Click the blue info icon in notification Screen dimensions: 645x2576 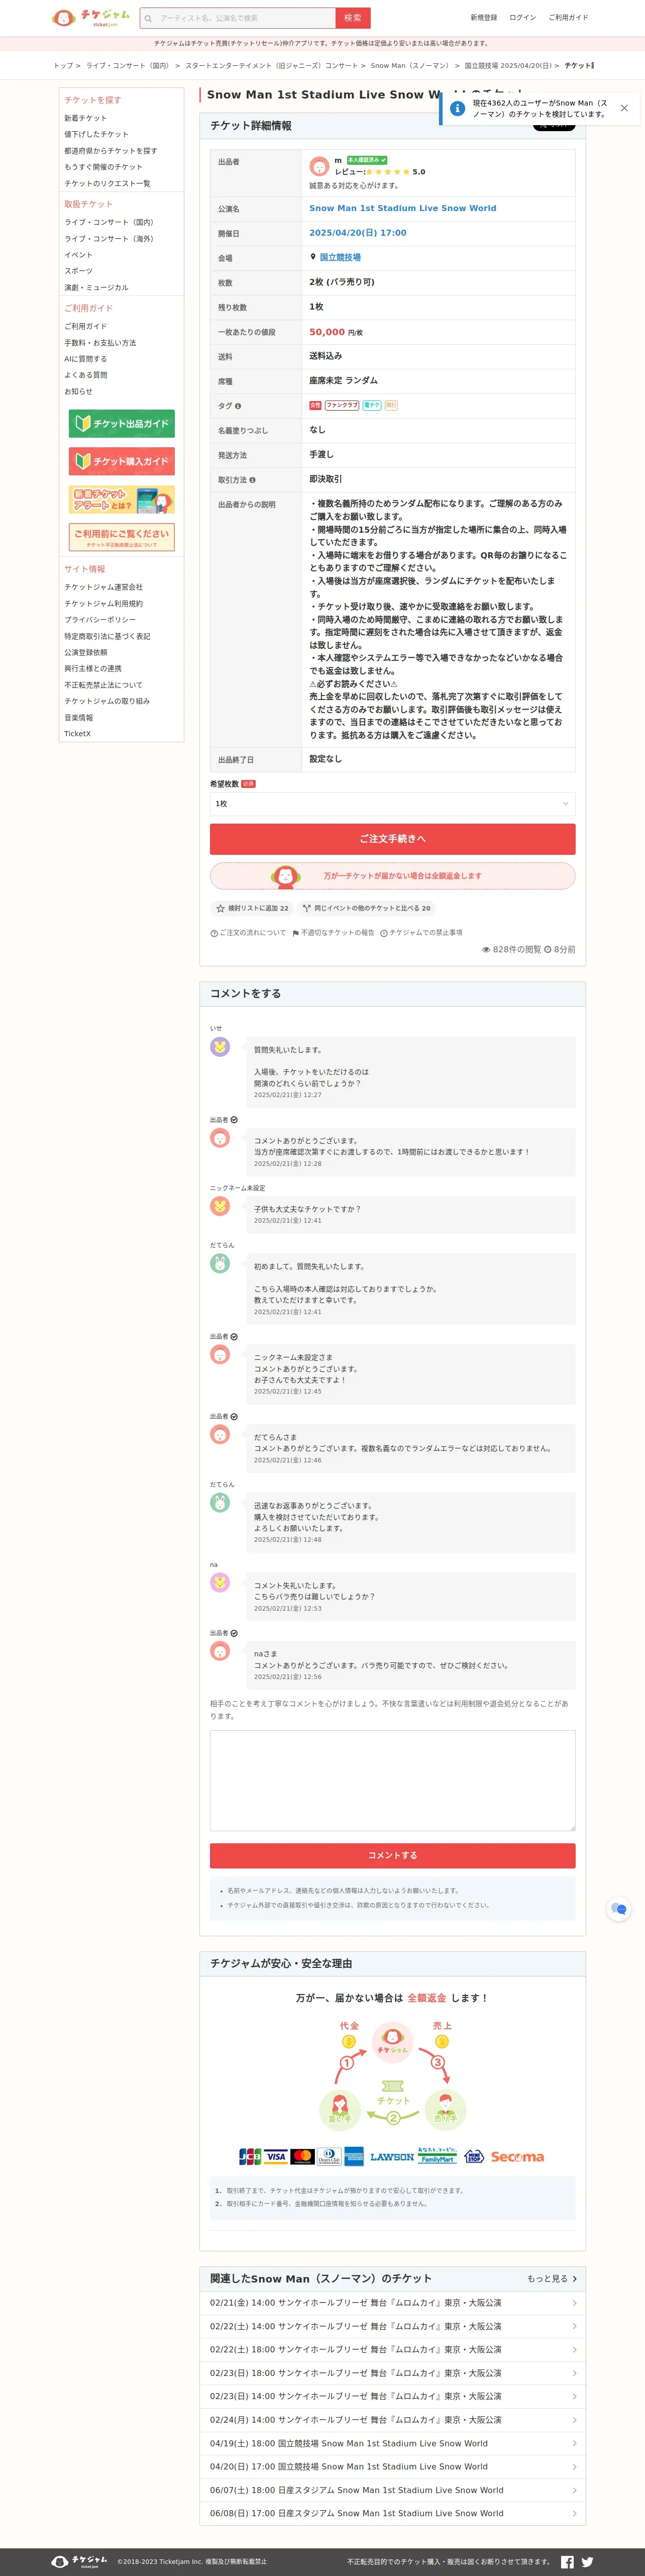pyautogui.click(x=457, y=108)
